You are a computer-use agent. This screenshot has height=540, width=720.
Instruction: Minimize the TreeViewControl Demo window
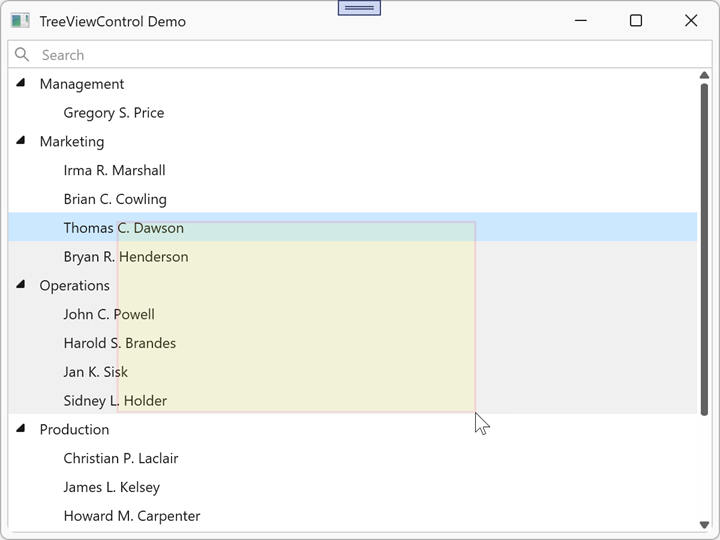click(581, 21)
